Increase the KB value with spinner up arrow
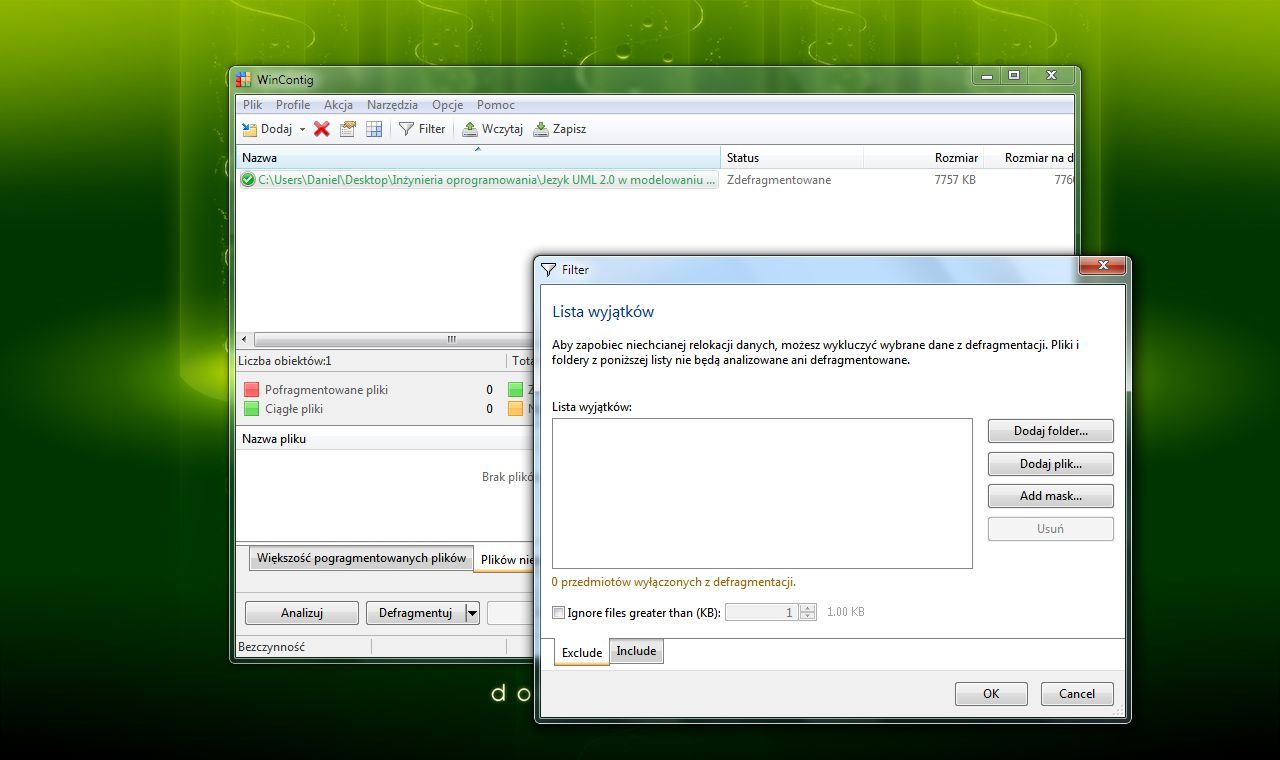Image resolution: width=1280 pixels, height=760 pixels. tap(808, 608)
